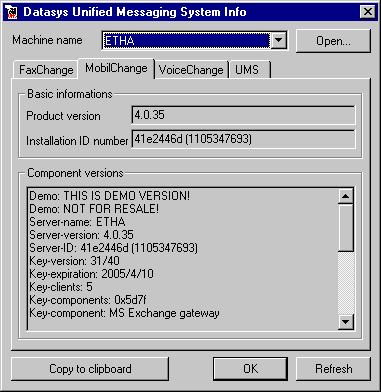Select line 'Server-name: ETHA'
Image resolution: width=381 pixels, height=392 pixels.
tap(77, 222)
